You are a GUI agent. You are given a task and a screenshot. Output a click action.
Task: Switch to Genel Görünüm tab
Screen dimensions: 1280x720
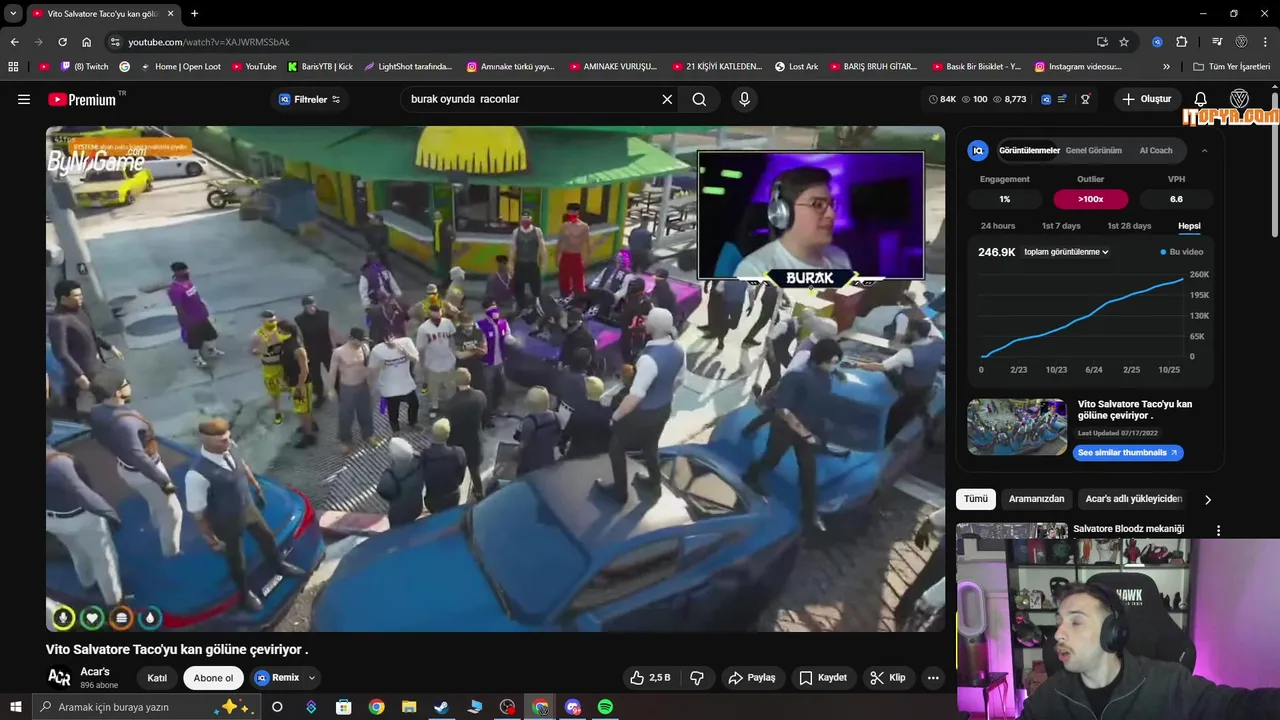(1093, 150)
